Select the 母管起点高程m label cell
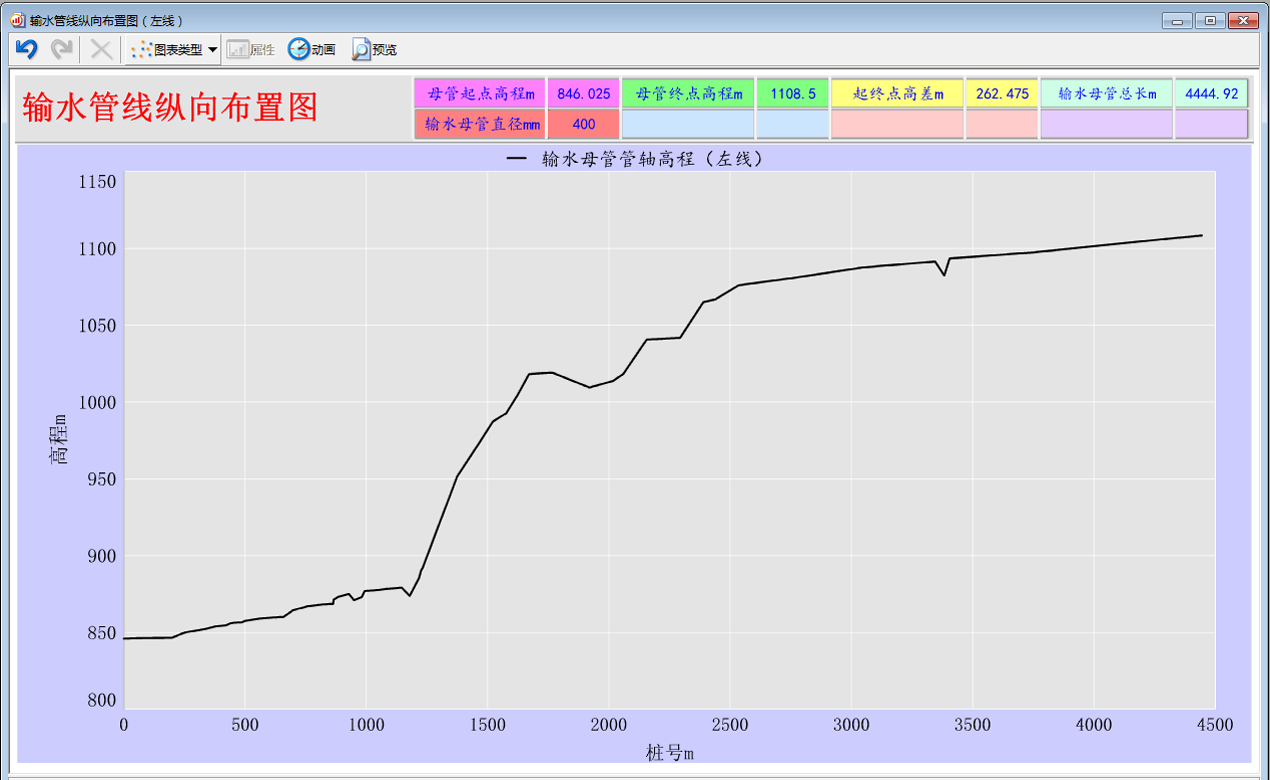This screenshot has width=1270, height=780. (x=480, y=94)
